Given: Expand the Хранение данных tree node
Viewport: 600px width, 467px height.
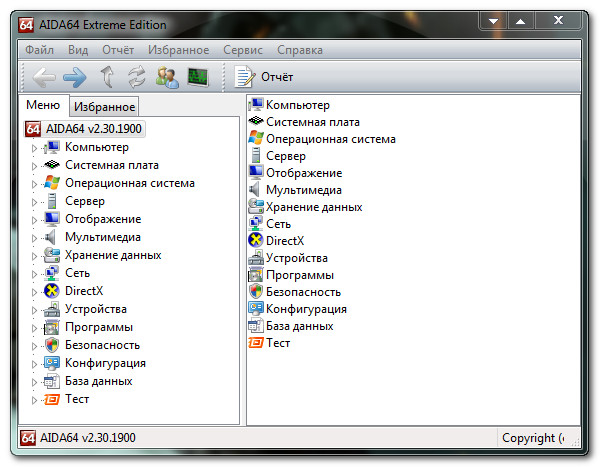Looking at the screenshot, I should (x=33, y=256).
